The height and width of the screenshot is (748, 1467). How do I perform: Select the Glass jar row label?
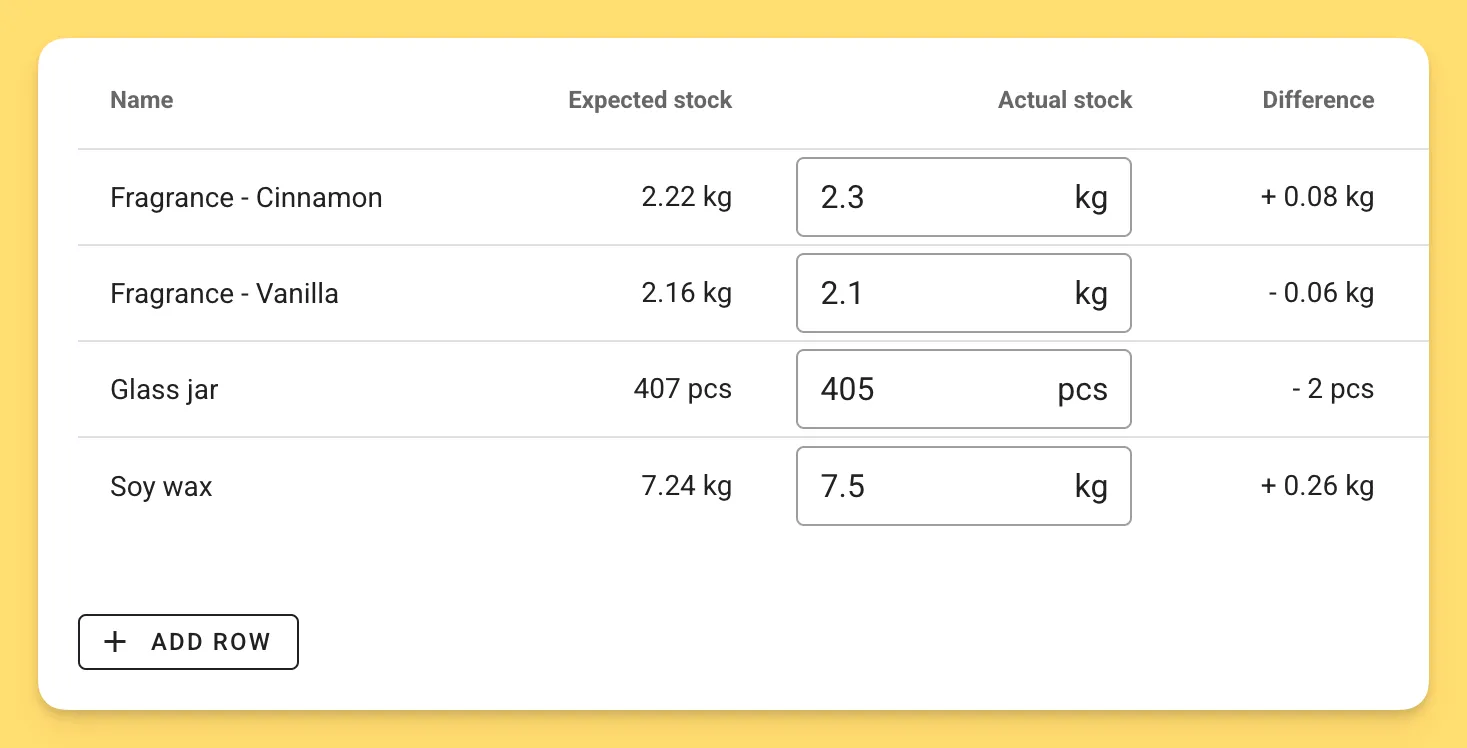(164, 389)
